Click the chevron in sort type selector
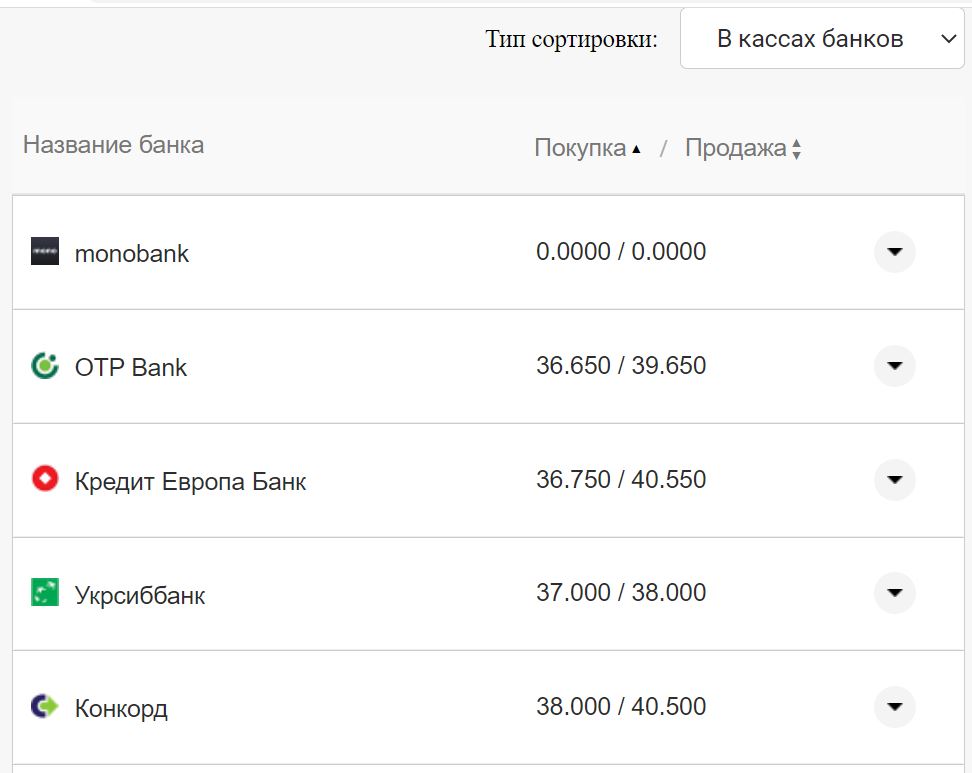The width and height of the screenshot is (972, 773). pyautogui.click(x=947, y=38)
